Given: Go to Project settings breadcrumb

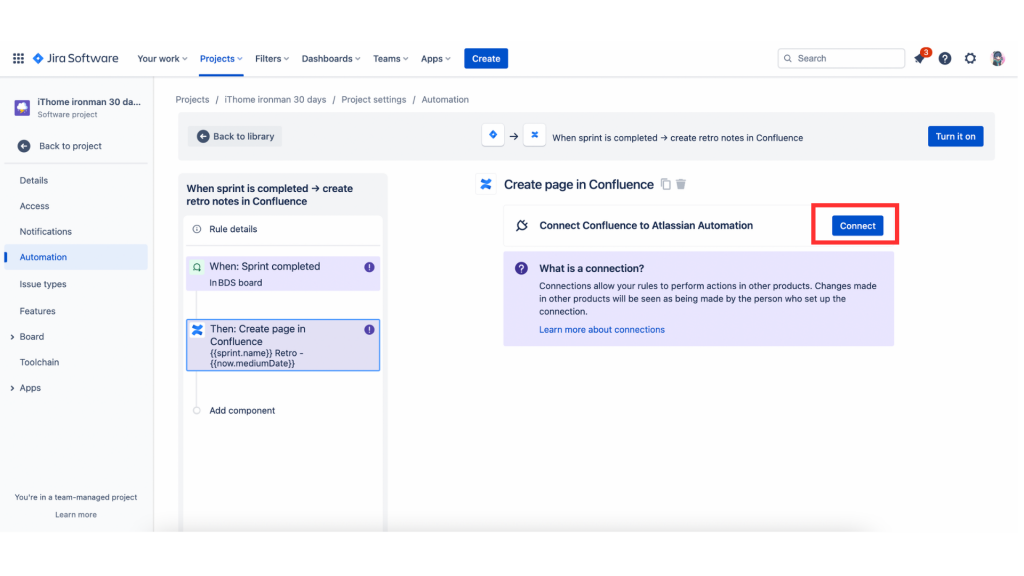Looking at the screenshot, I should (374, 100).
